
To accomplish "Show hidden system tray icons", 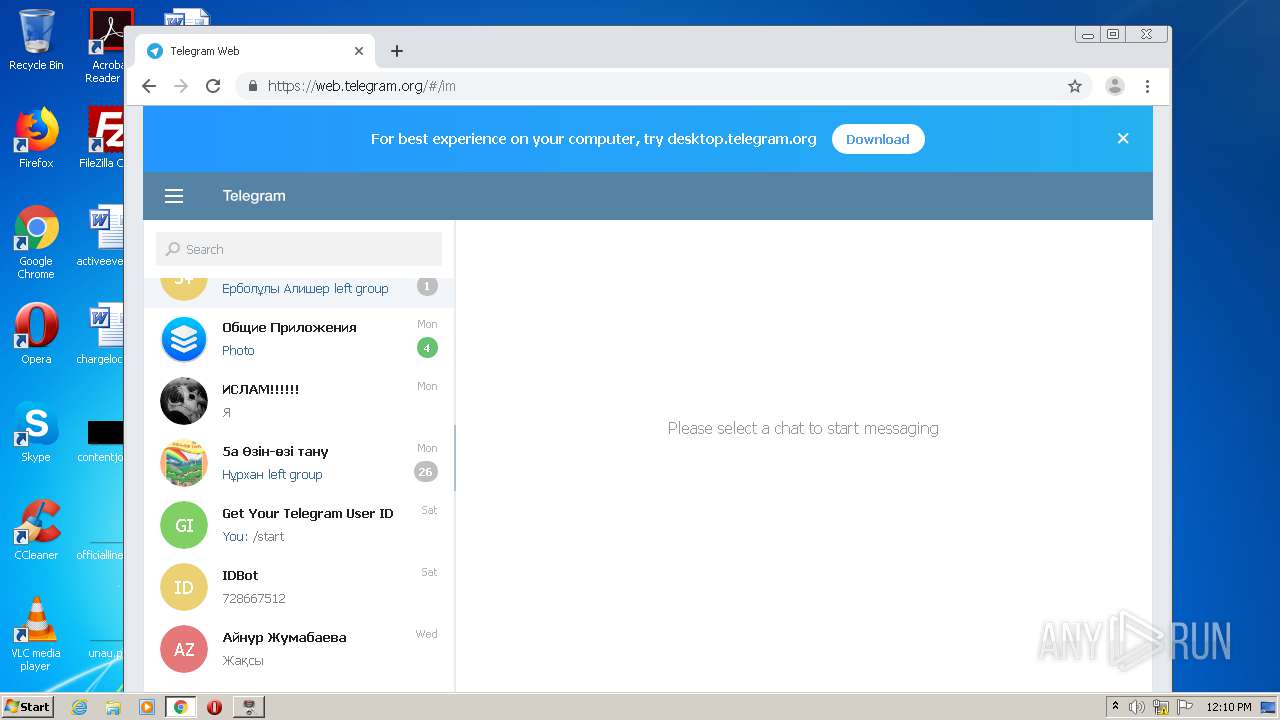I will tap(1116, 707).
